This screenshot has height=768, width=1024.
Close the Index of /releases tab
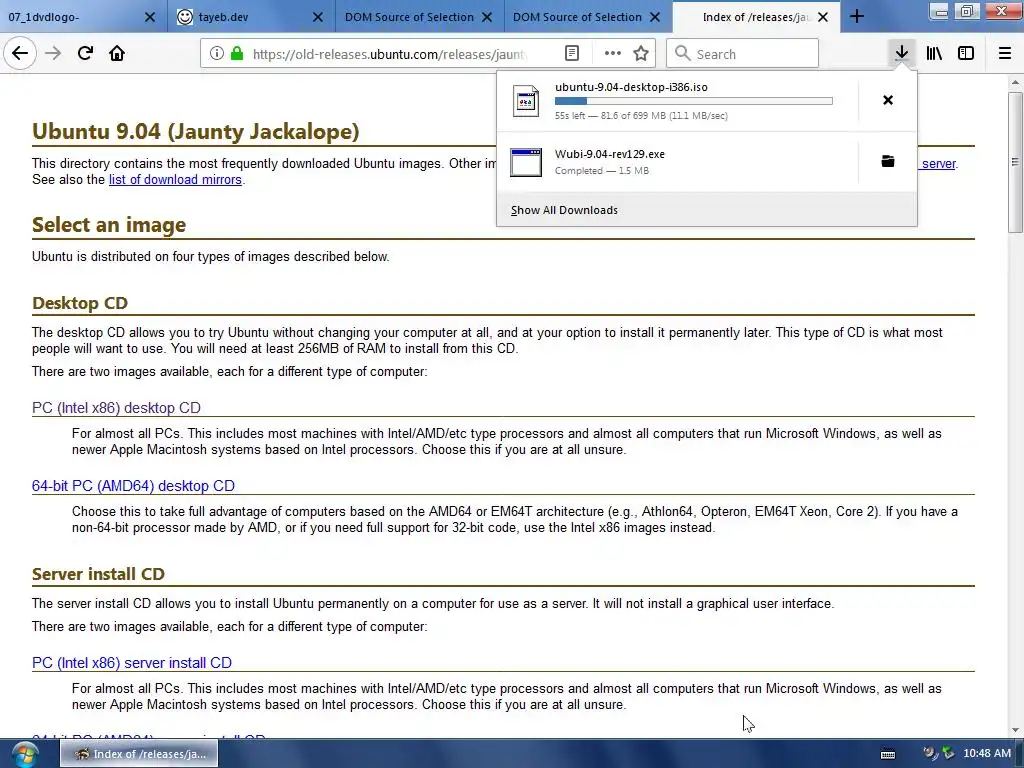[x=823, y=17]
